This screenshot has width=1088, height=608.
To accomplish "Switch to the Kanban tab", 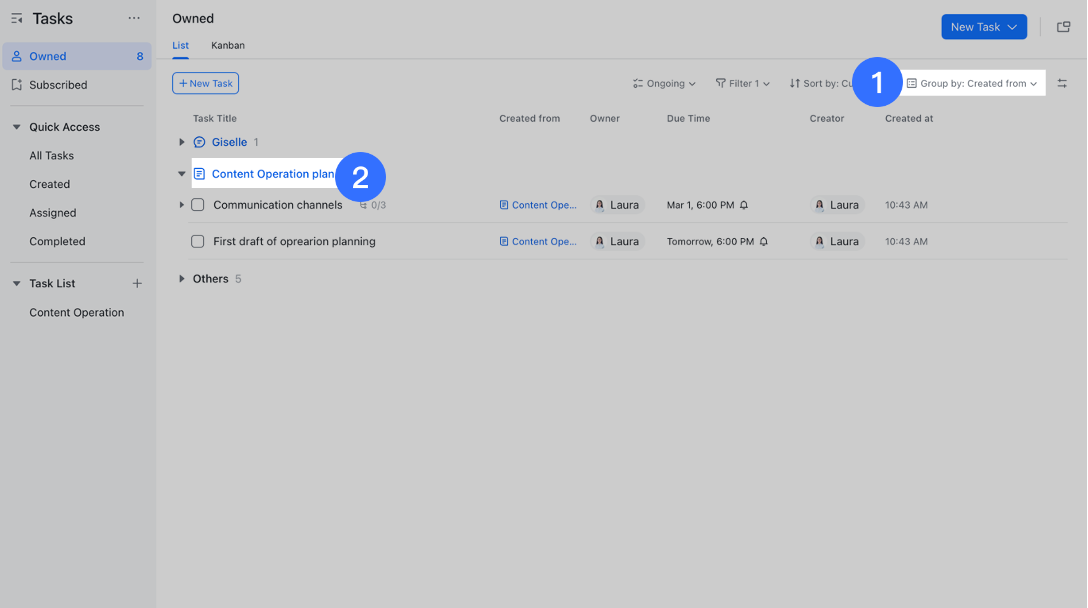I will tap(227, 46).
